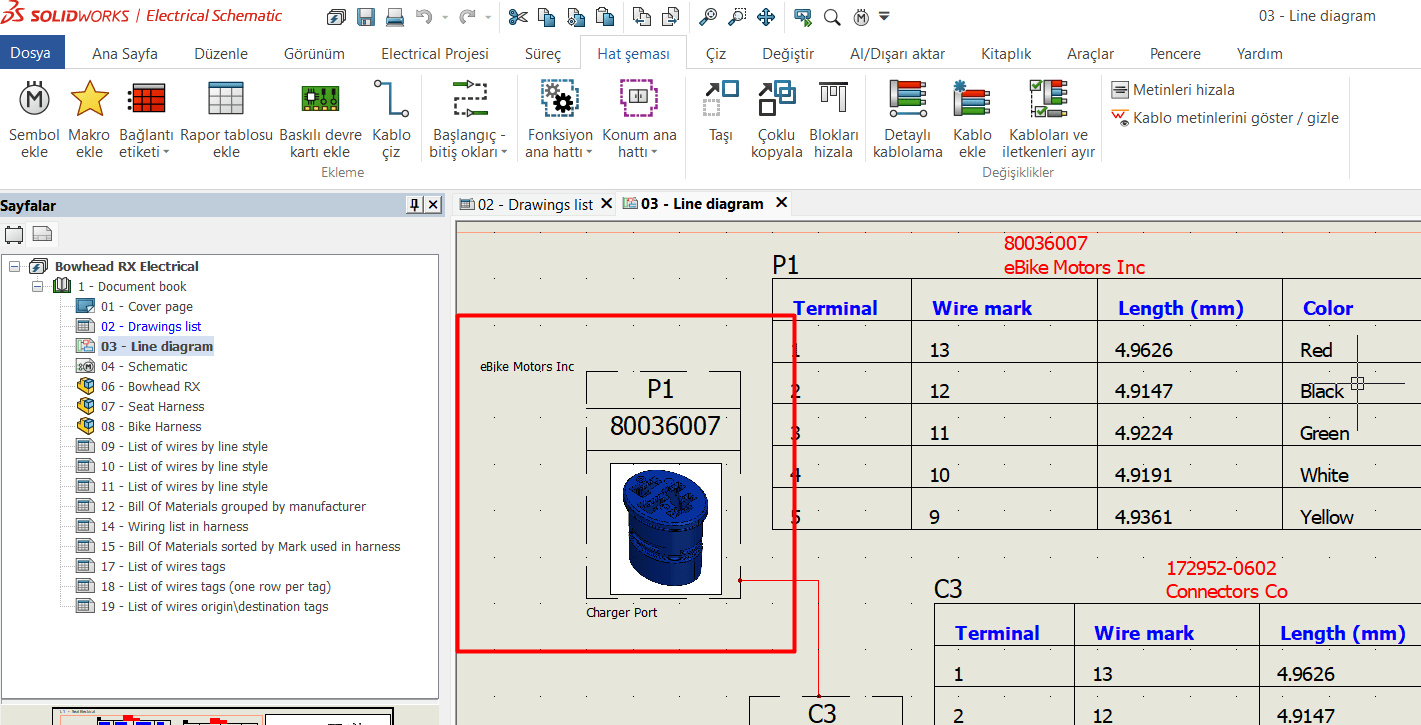Image resolution: width=1421 pixels, height=725 pixels.
Task: Select 06 - Bowhead RX tree item
Action: (x=150, y=387)
